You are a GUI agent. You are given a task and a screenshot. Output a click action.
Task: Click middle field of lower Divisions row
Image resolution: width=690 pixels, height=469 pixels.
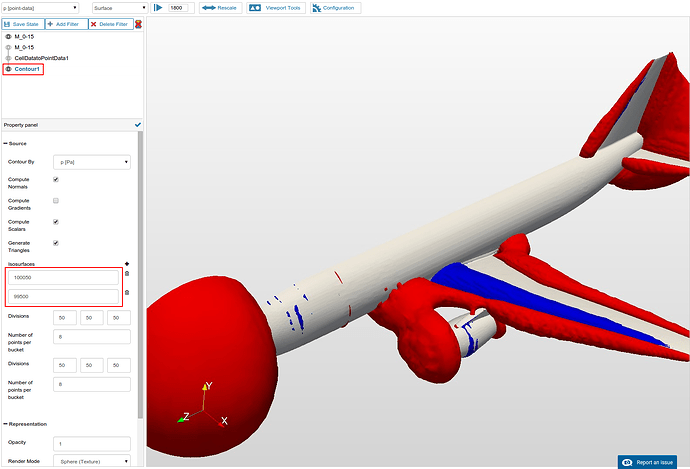(x=92, y=365)
